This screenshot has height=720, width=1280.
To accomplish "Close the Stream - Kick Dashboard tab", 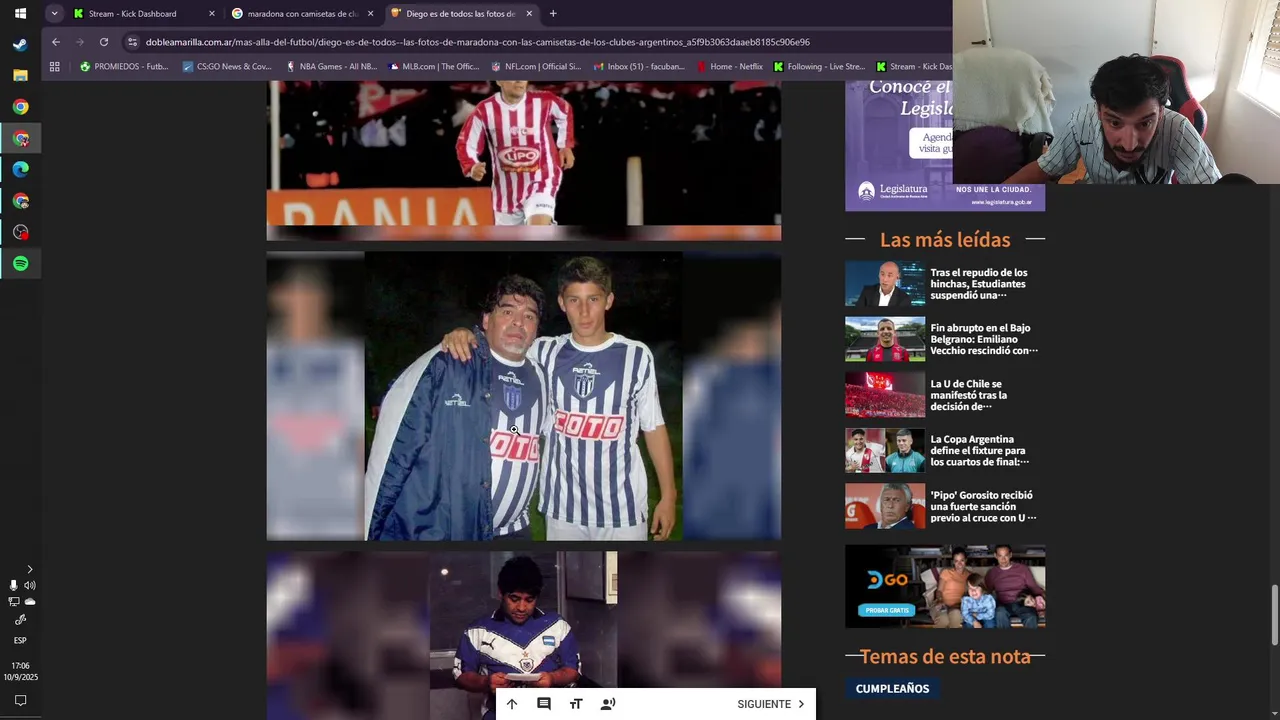I will [x=212, y=14].
